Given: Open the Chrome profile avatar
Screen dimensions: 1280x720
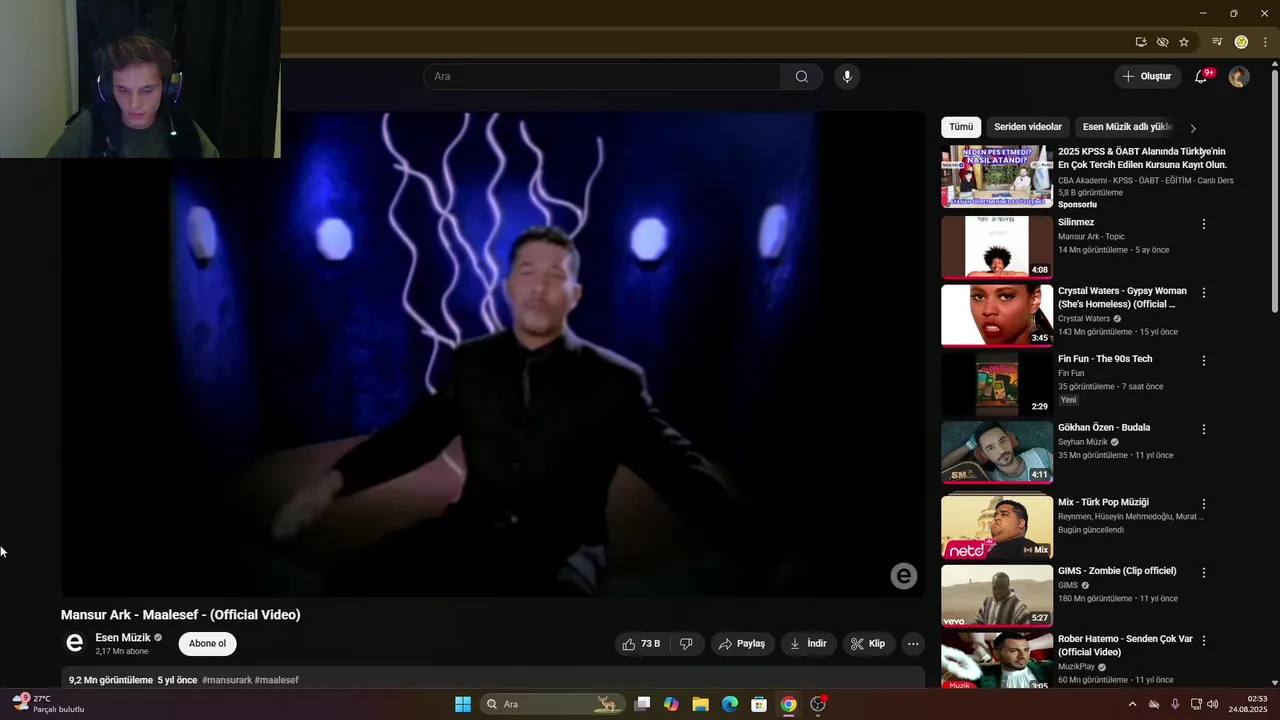Looking at the screenshot, I should click(x=1241, y=42).
